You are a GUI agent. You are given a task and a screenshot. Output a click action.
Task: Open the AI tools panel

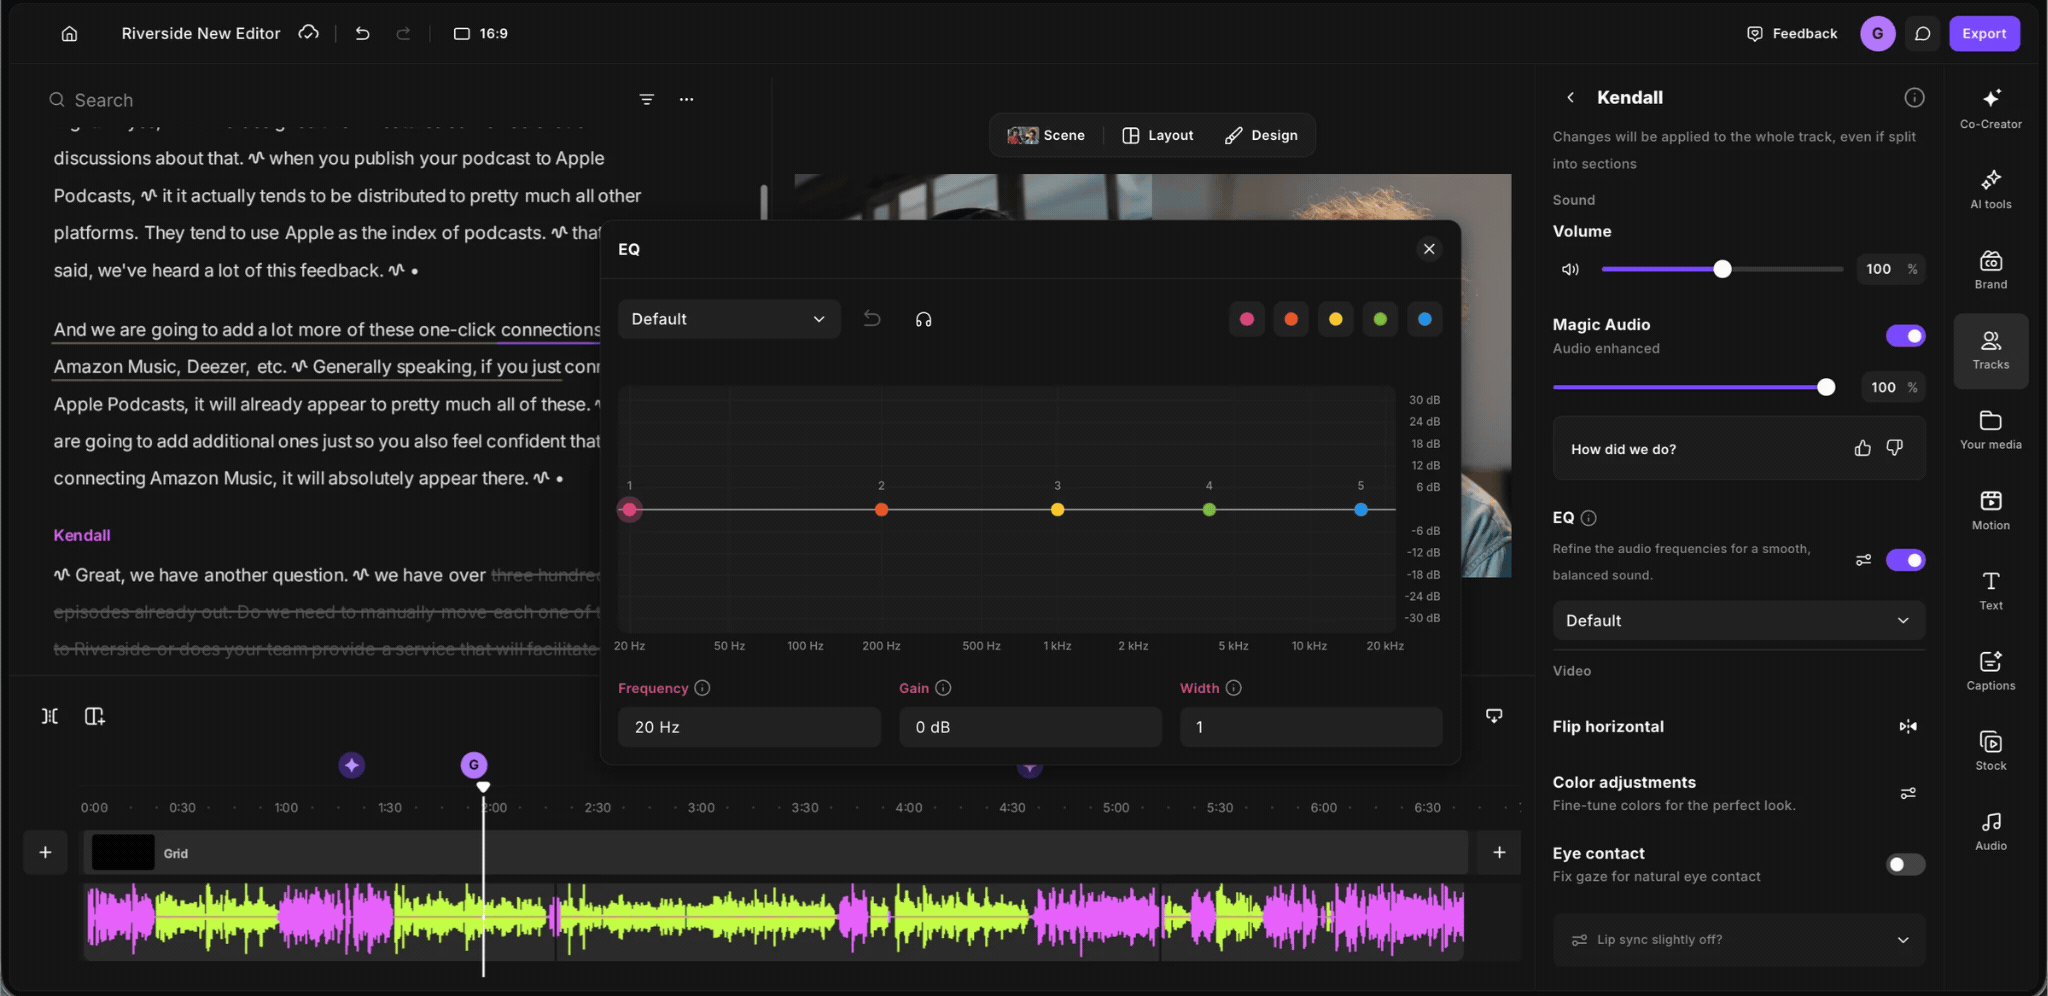click(x=1990, y=189)
